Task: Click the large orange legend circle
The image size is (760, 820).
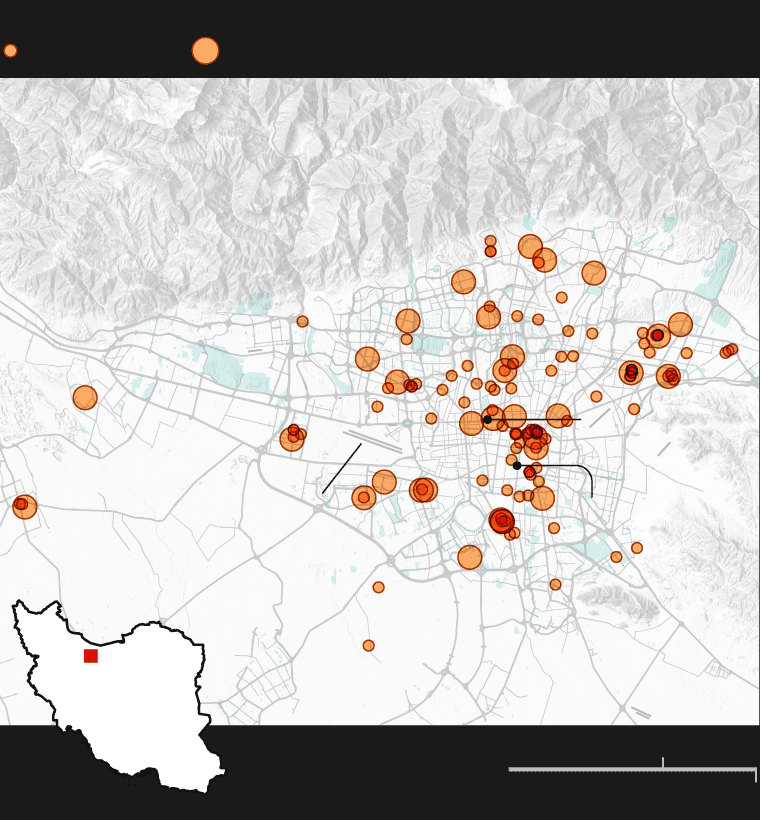Action: click(x=205, y=51)
